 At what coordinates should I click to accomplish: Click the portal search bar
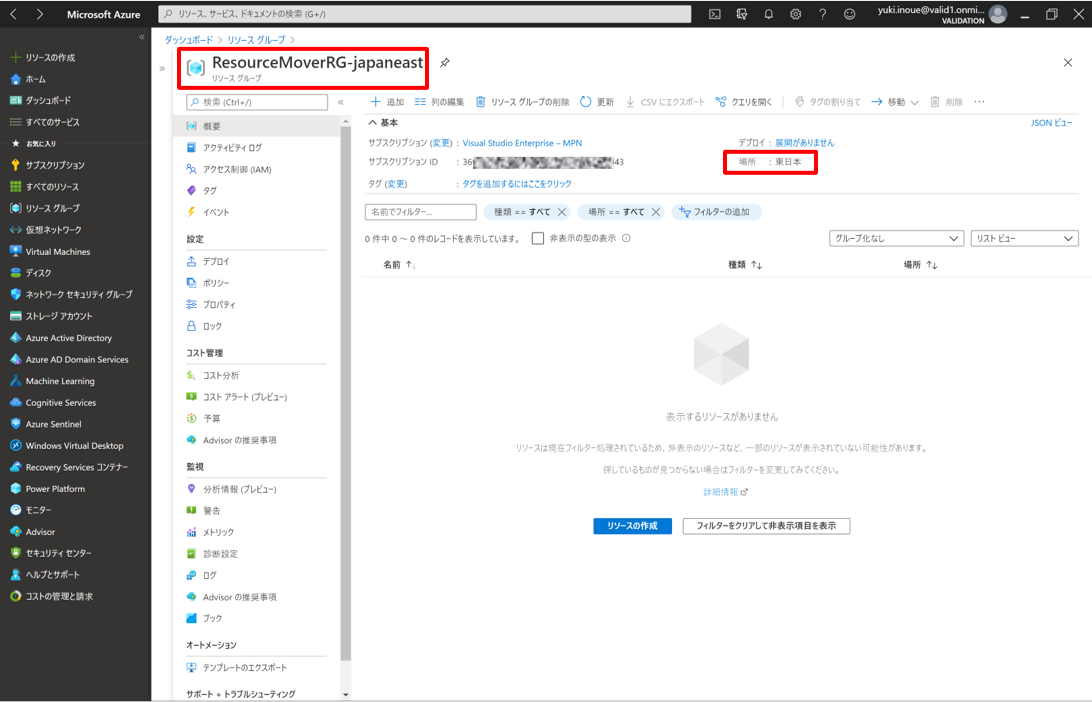(x=425, y=14)
